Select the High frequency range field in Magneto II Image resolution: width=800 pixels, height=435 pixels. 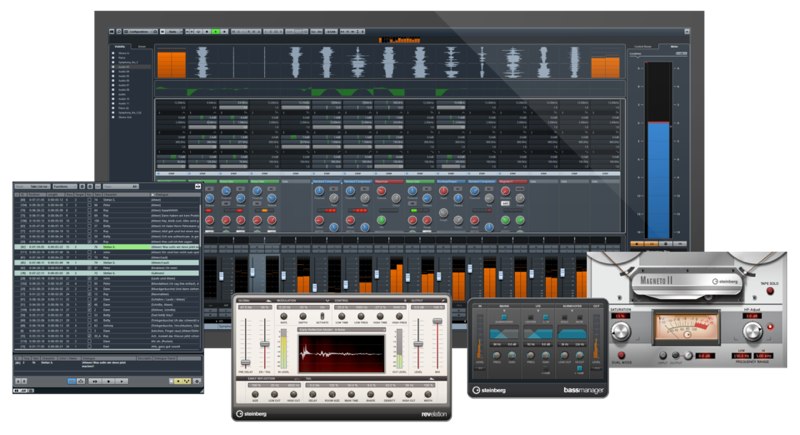pyautogui.click(x=763, y=355)
